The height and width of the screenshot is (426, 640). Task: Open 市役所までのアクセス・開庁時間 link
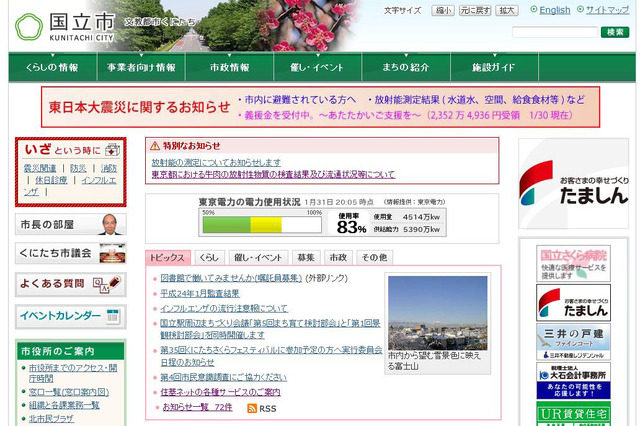coord(73,373)
